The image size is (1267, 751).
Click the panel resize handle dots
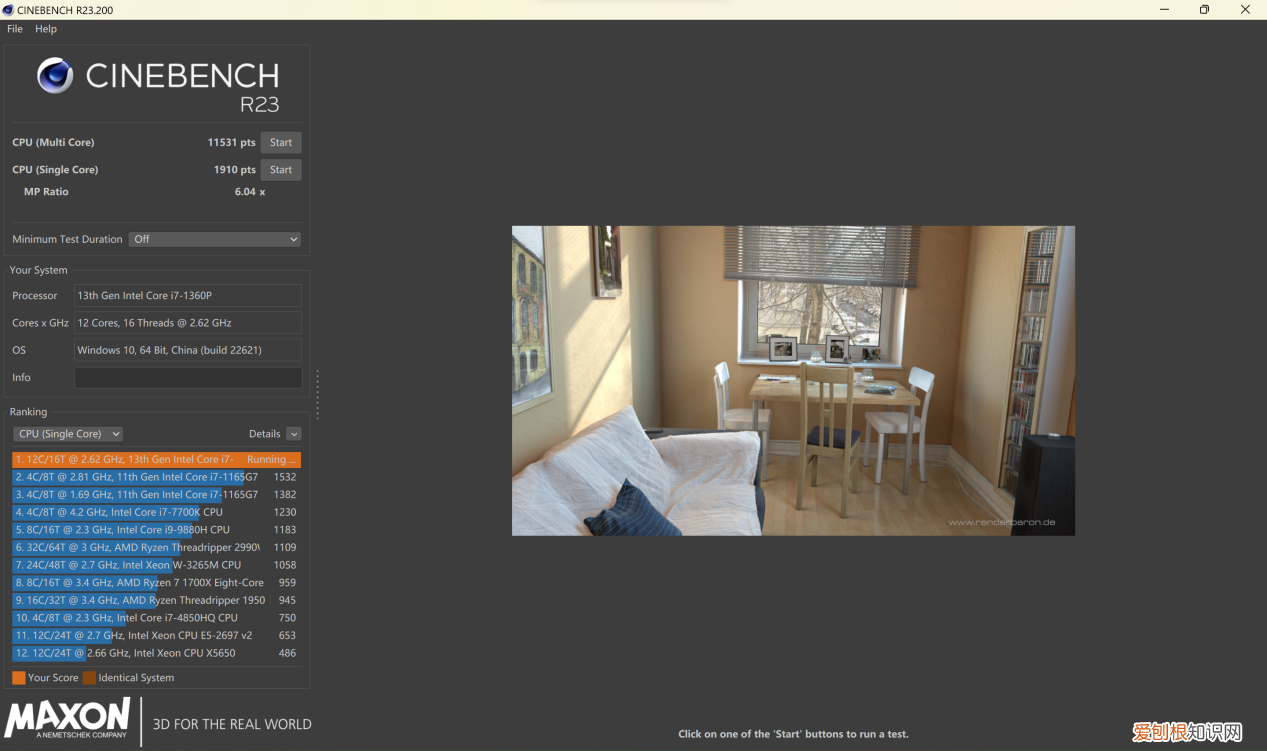(318, 395)
